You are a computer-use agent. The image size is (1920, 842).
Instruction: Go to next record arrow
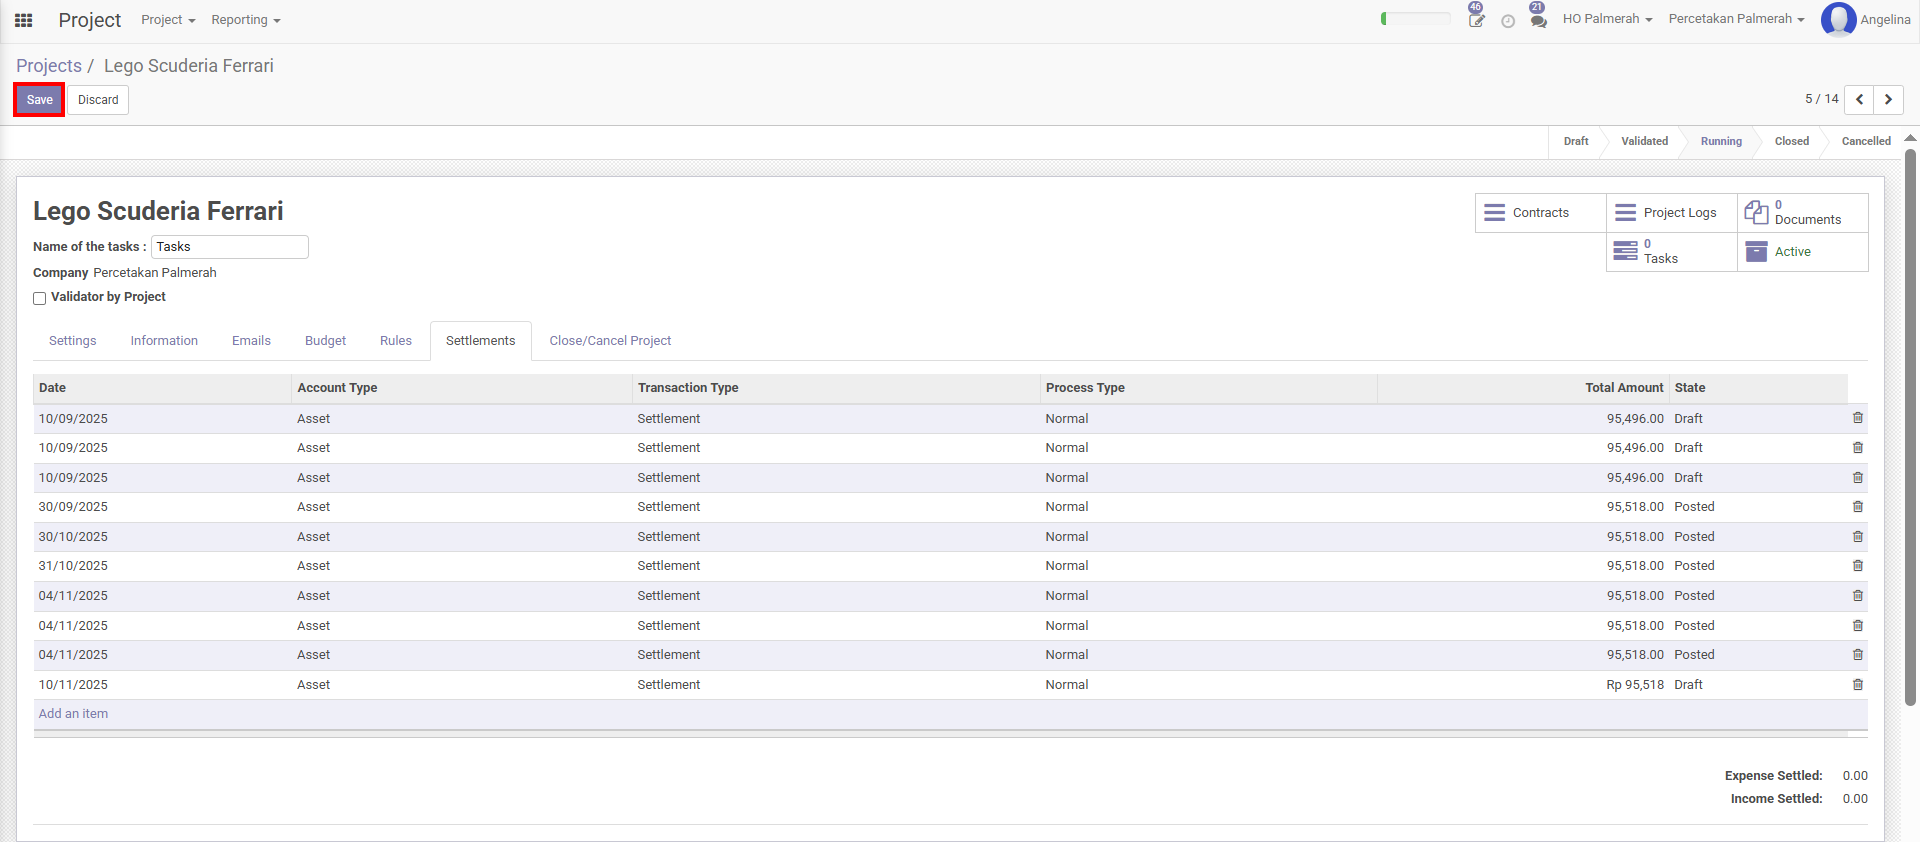pos(1888,99)
